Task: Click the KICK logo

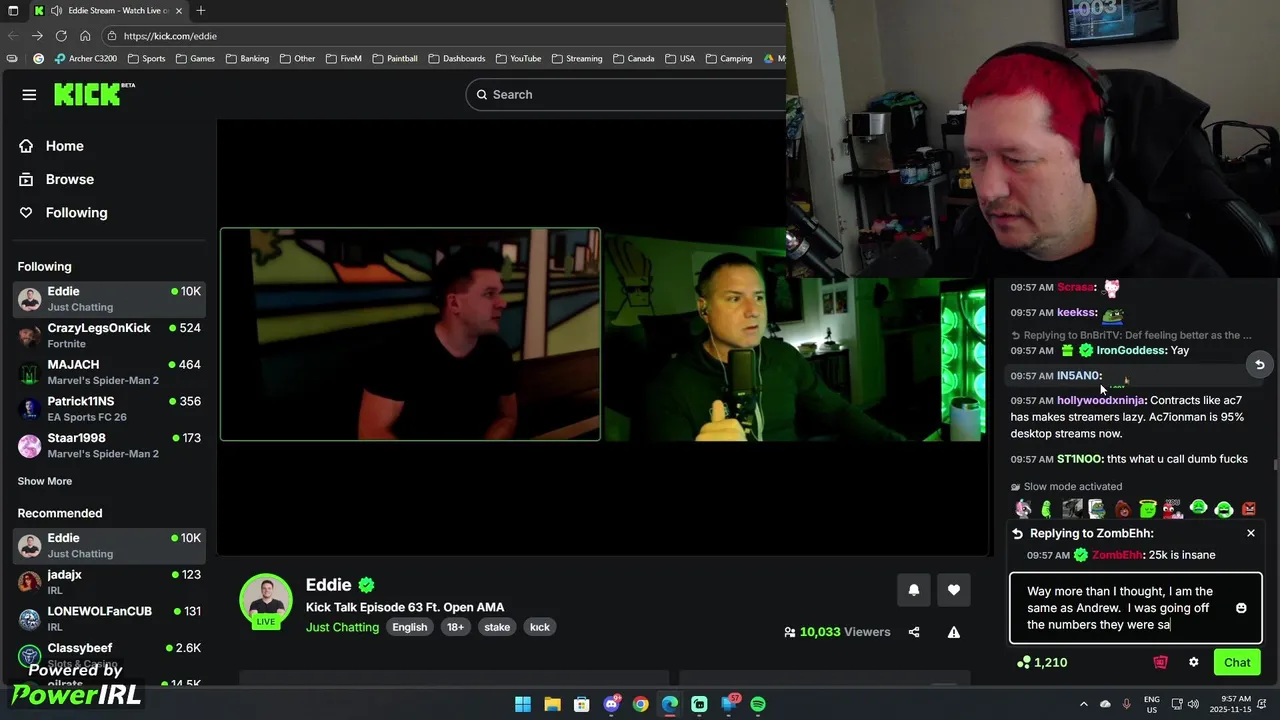Action: (93, 94)
